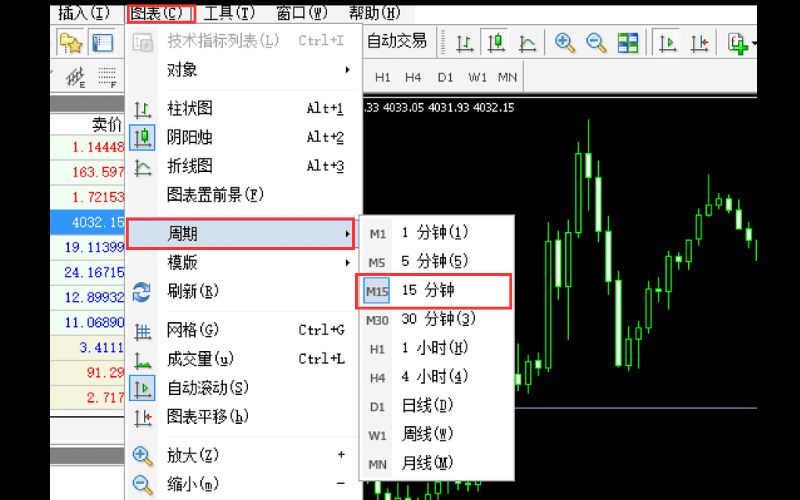This screenshot has height=500, width=800.
Task: Select 30 分钟(3) period
Action: coord(437,319)
